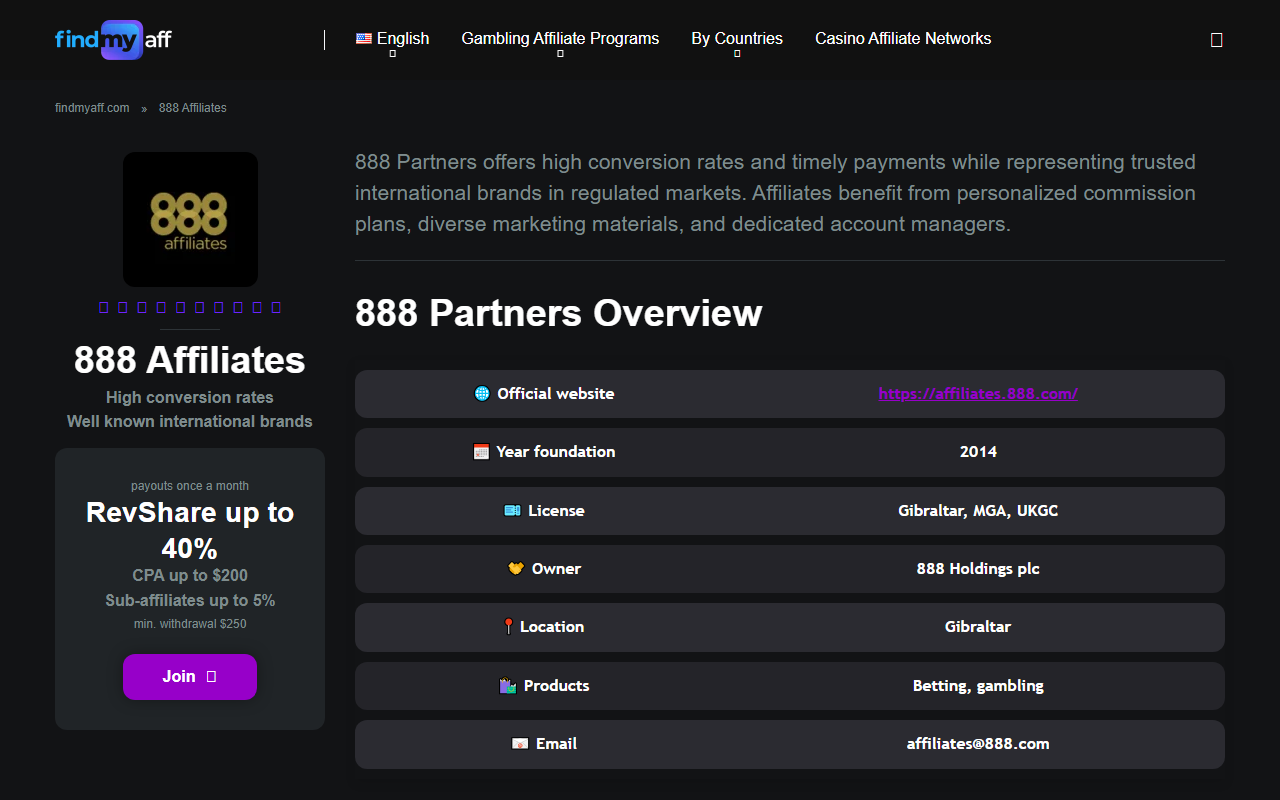Click the Betting, gambling products value
Image resolution: width=1280 pixels, height=800 pixels.
[978, 686]
